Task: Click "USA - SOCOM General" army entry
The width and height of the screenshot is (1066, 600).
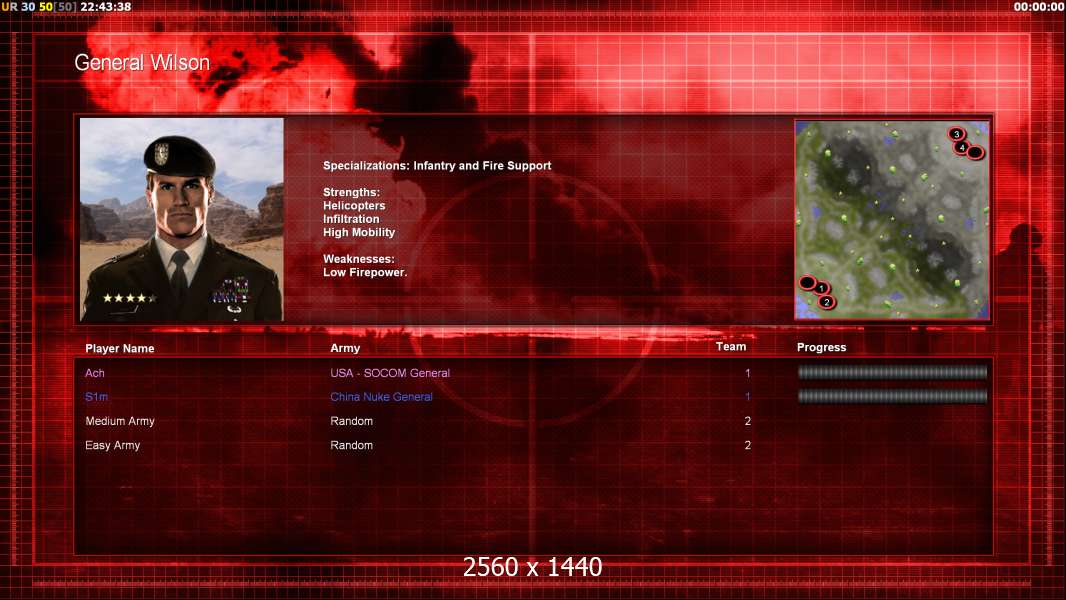Action: coord(390,373)
